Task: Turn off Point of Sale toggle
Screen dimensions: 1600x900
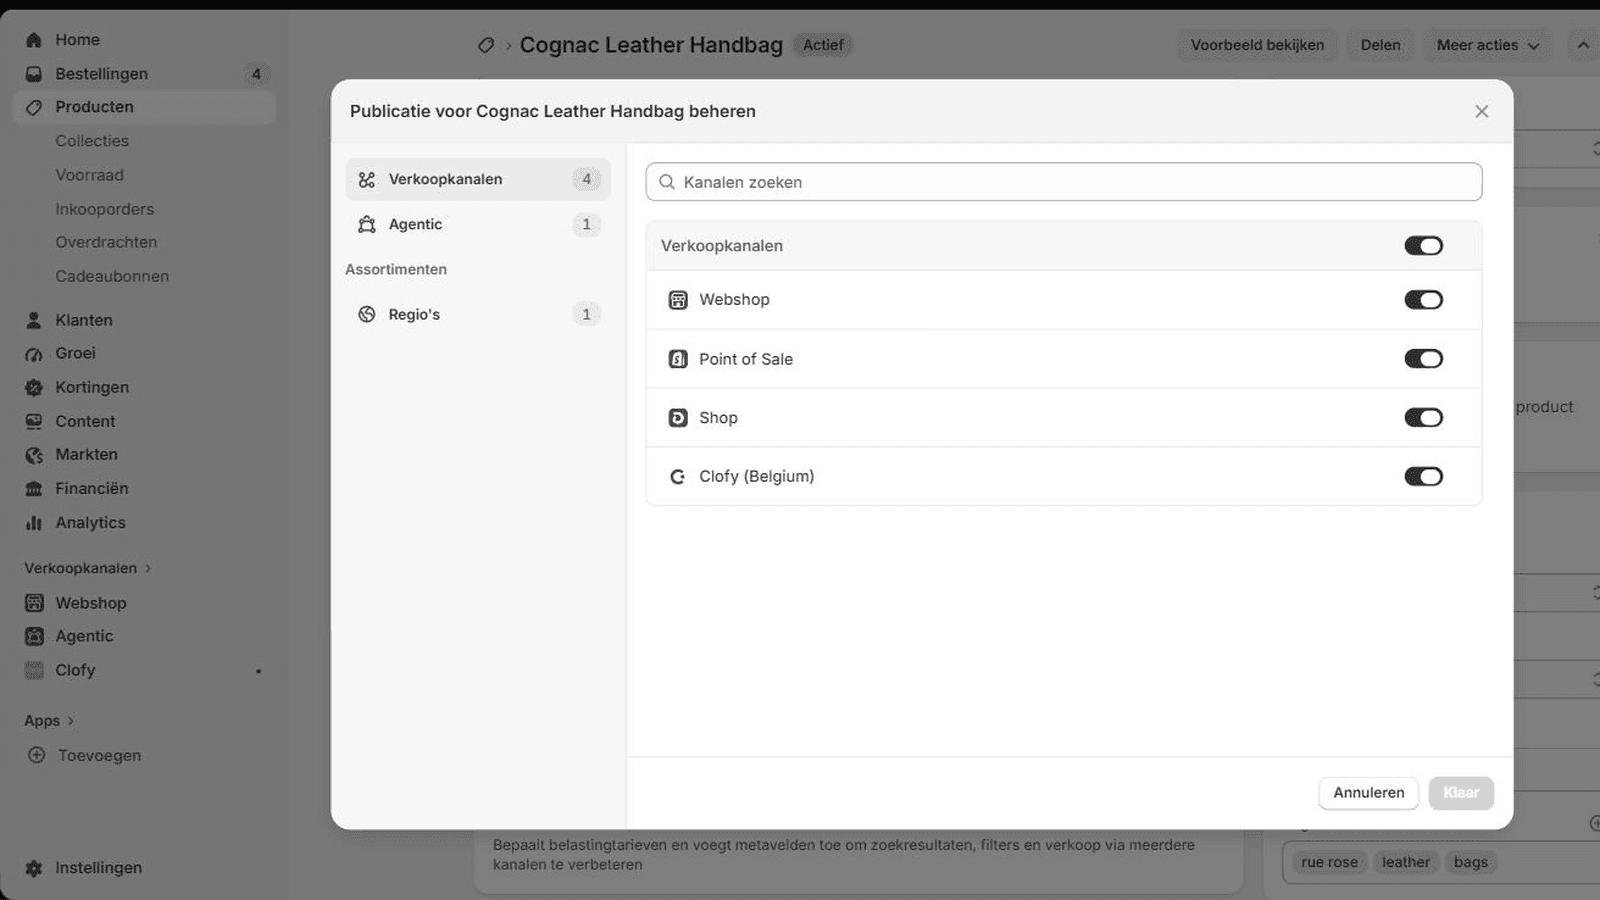Action: click(x=1423, y=359)
